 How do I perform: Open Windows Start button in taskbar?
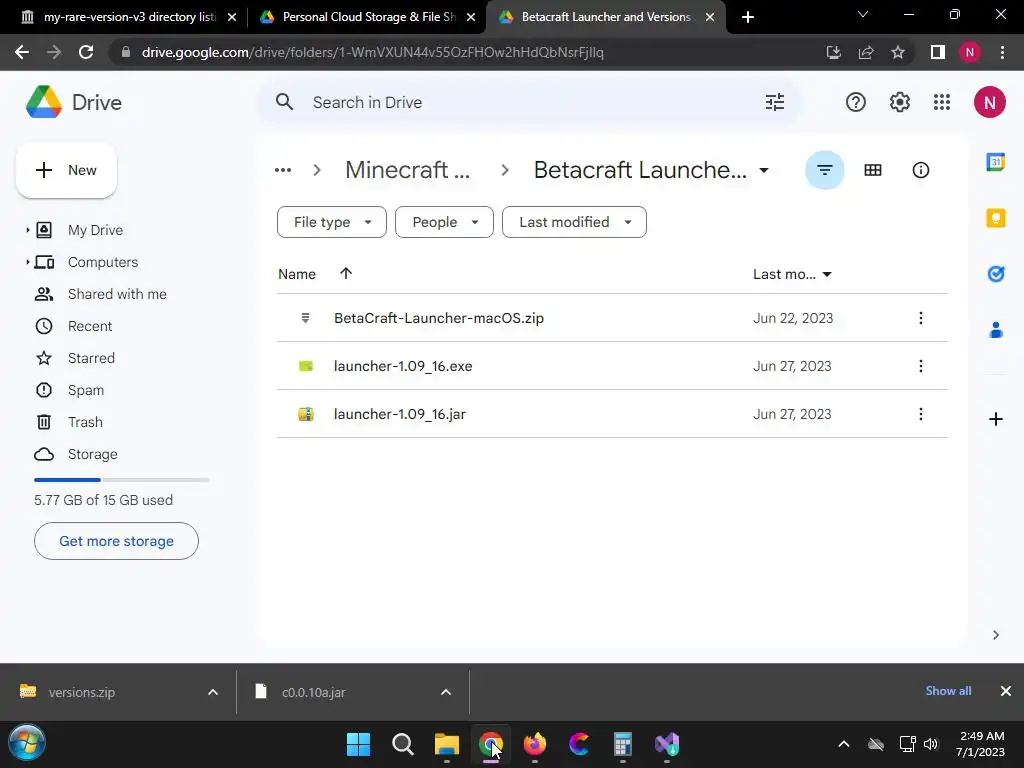coord(358,744)
